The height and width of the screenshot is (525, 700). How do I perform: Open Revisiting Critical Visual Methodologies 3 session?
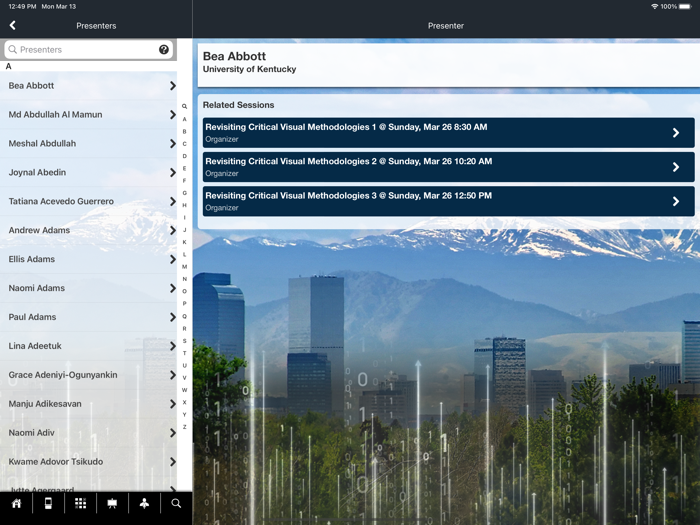[449, 201]
